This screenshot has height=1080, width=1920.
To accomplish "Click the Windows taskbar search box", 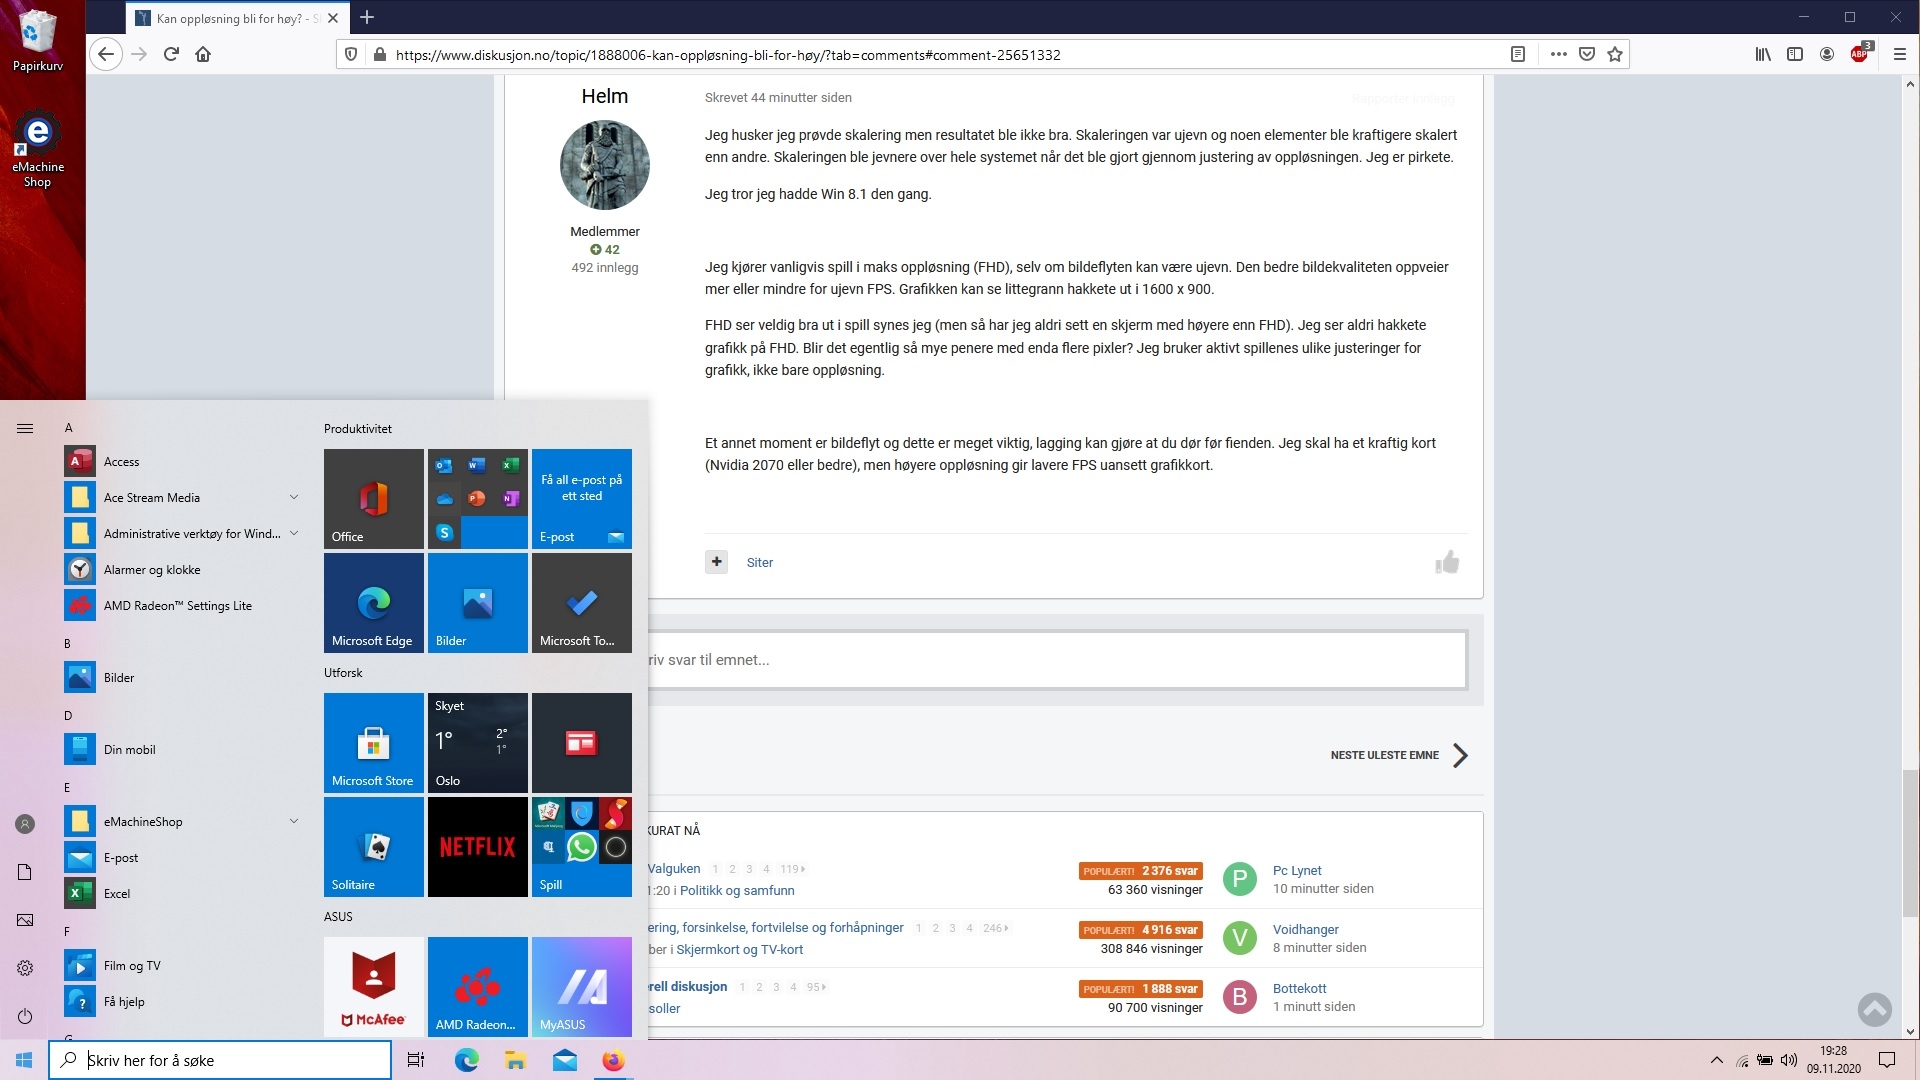I will pos(220,1060).
